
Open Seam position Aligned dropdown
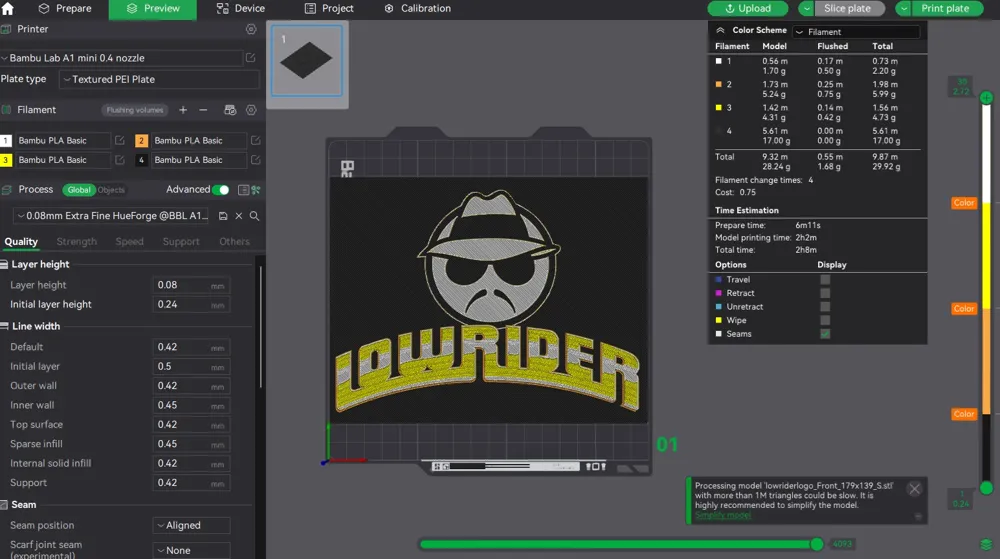pos(191,525)
